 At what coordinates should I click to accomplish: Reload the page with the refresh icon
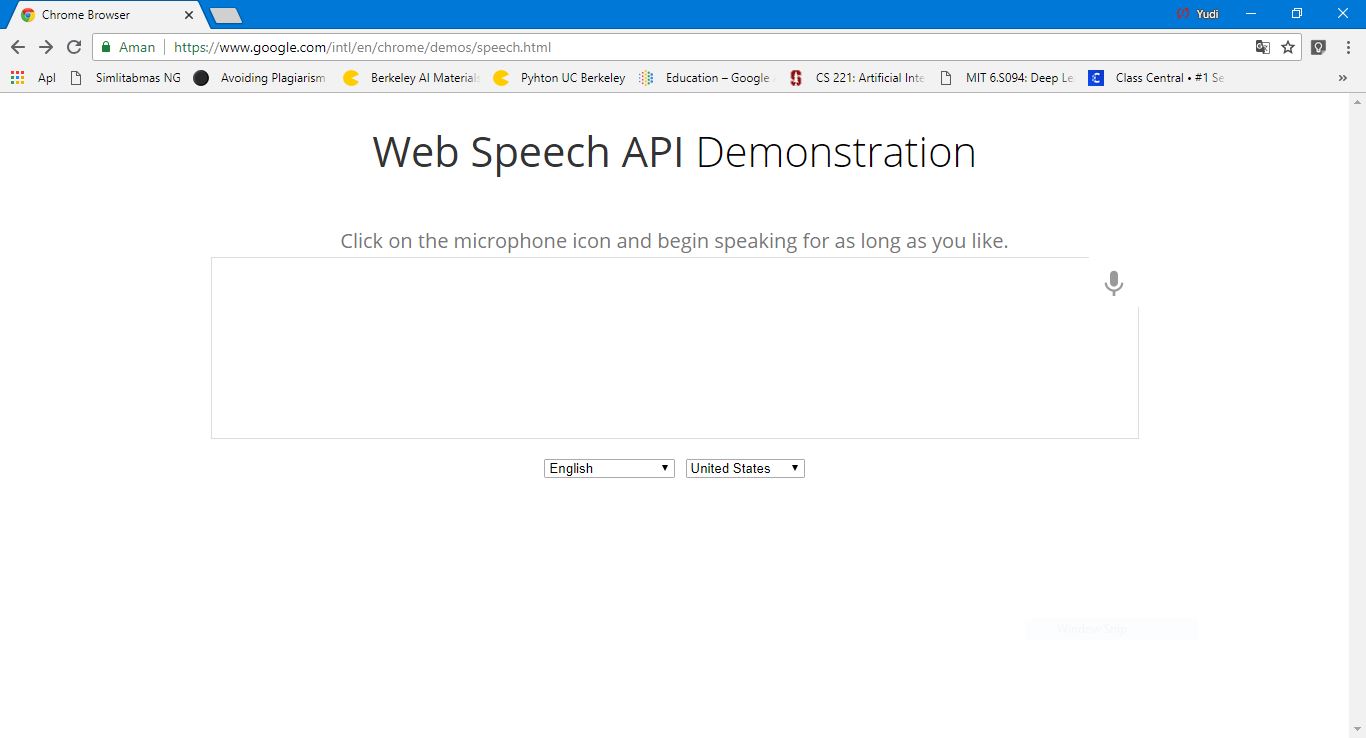(x=74, y=47)
